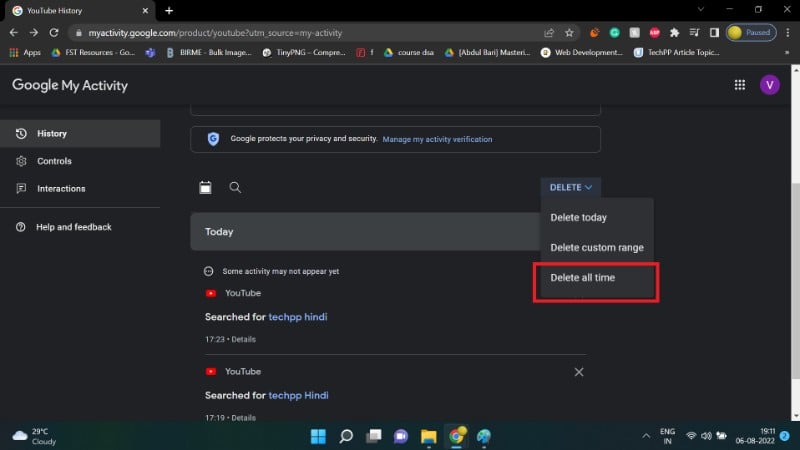Click the Google My Activity logo

click(x=70, y=85)
